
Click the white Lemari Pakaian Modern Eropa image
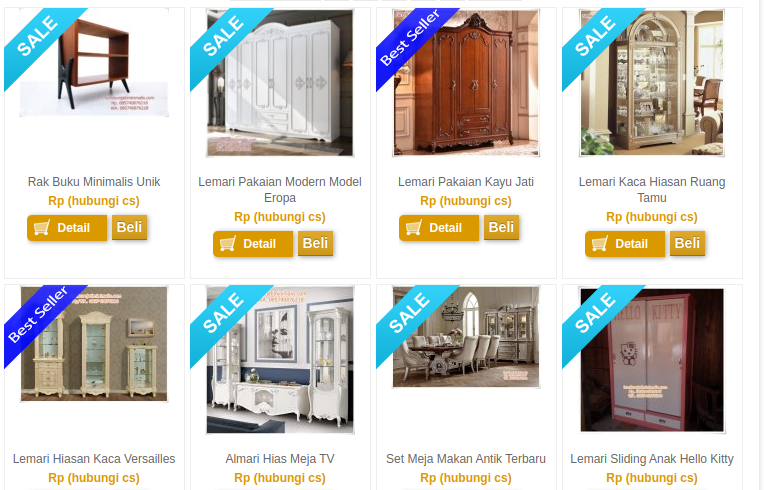(280, 83)
